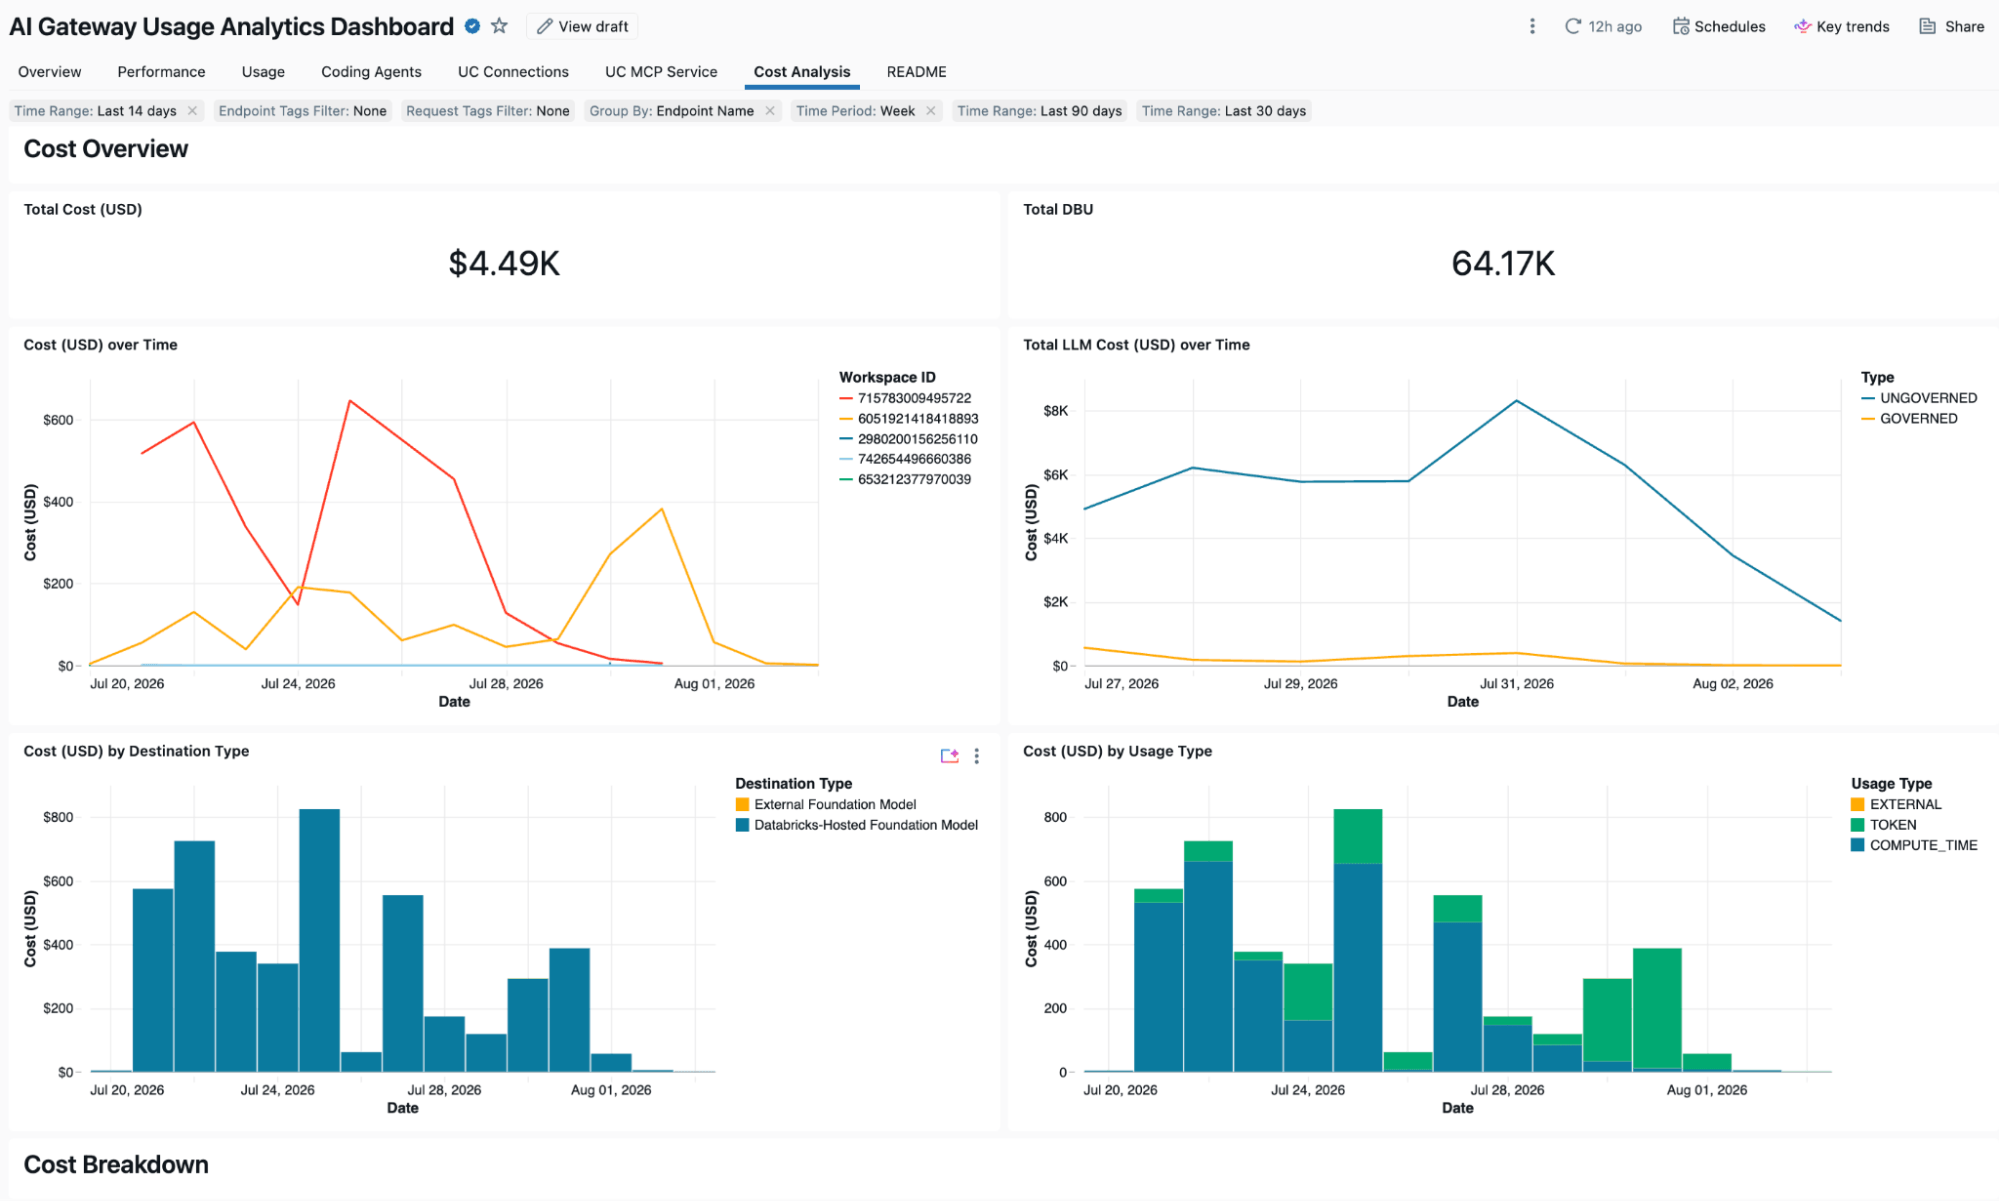Viewport: 1999px width, 1201px height.
Task: Star the dashboard as favorite
Action: 499,26
